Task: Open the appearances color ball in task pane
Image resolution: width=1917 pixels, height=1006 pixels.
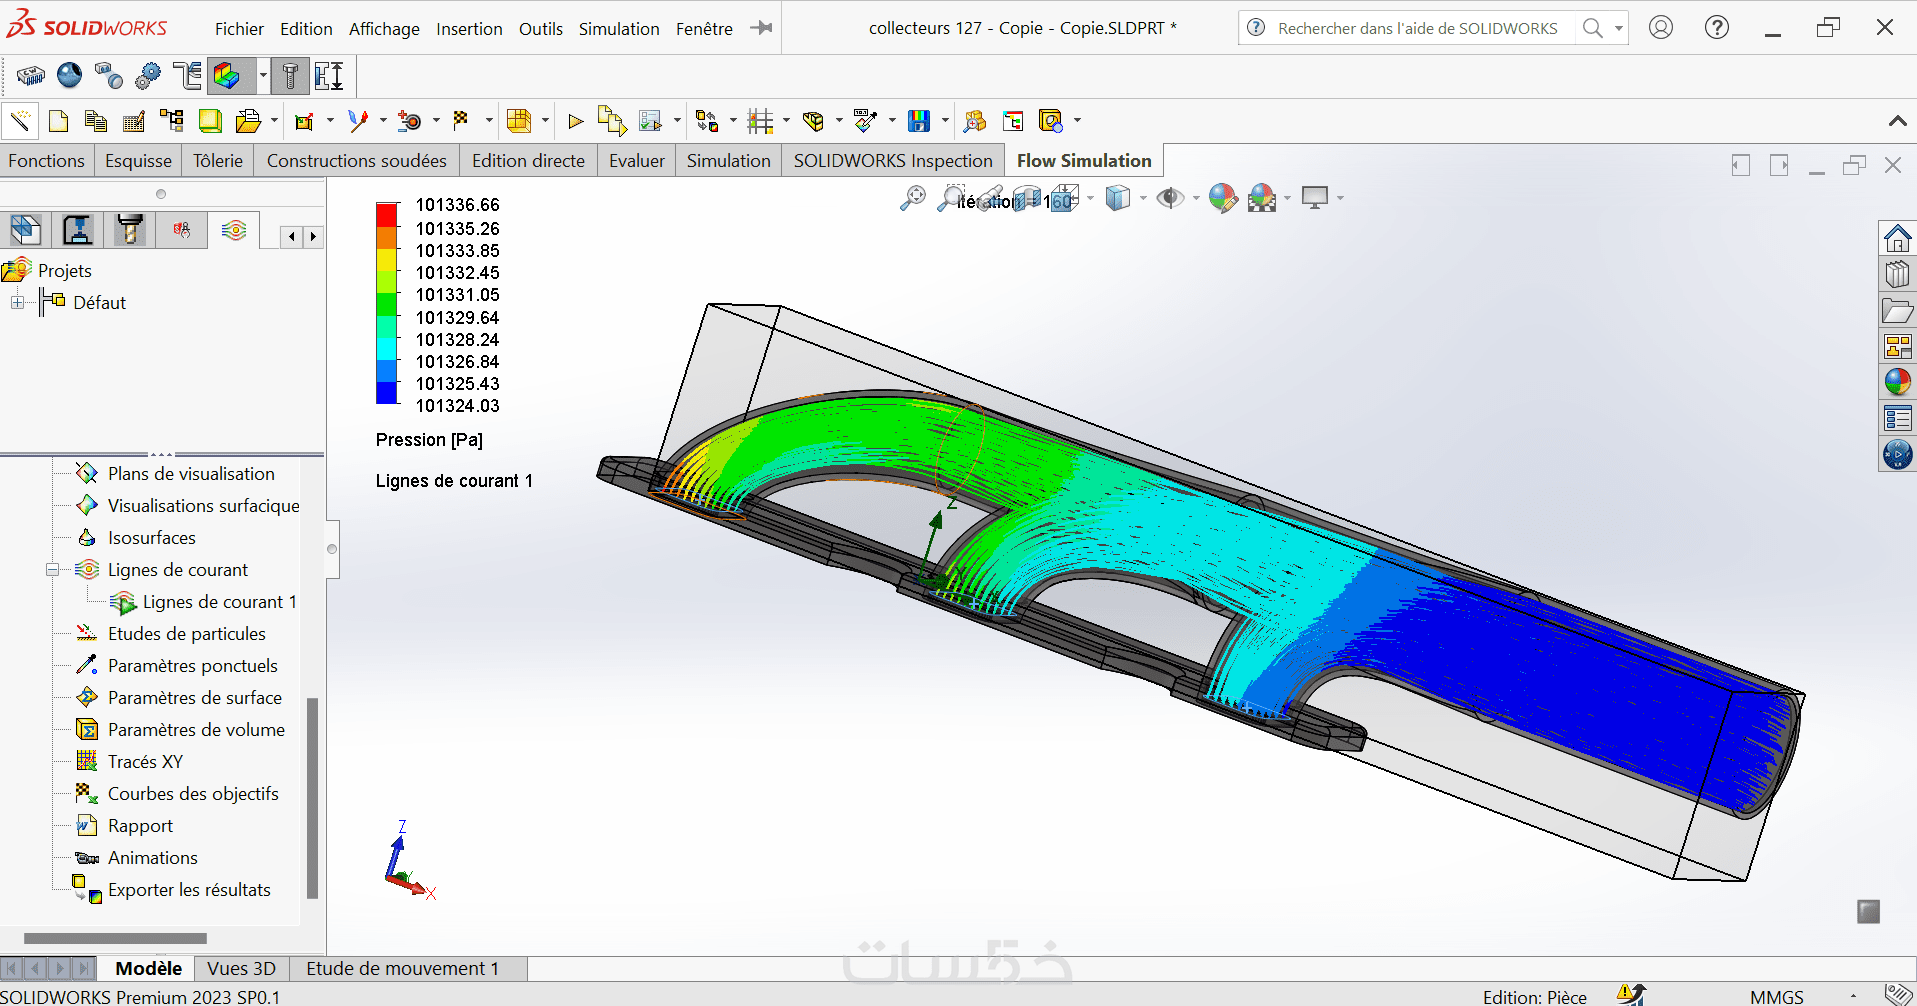Action: coord(1897,382)
